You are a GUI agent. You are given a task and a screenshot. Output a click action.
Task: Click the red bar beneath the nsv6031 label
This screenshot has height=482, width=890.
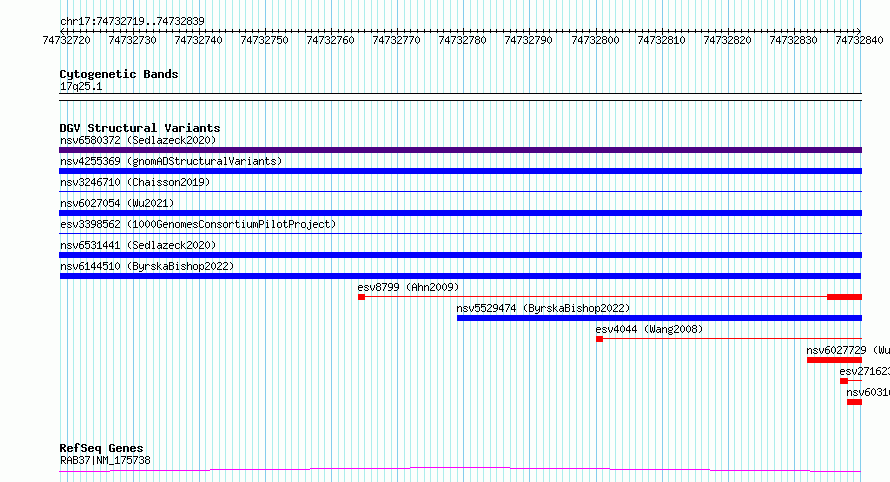854,402
